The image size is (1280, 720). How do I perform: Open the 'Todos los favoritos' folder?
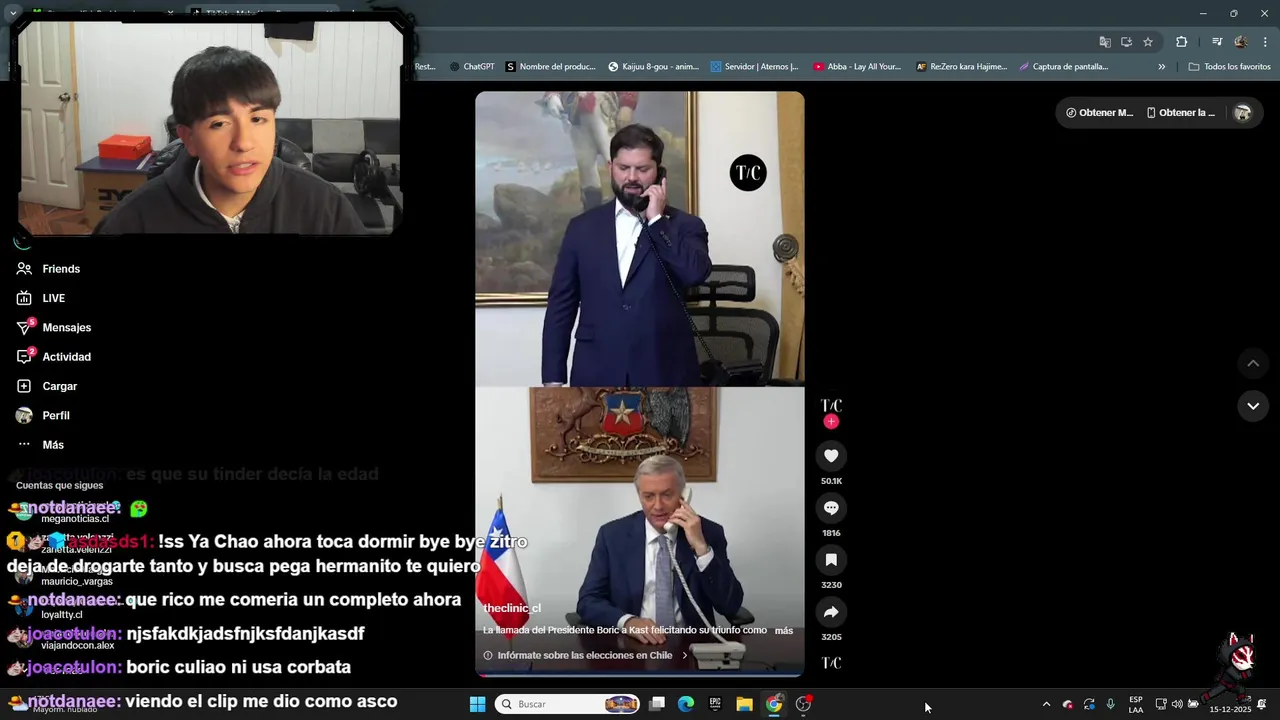[1229, 67]
